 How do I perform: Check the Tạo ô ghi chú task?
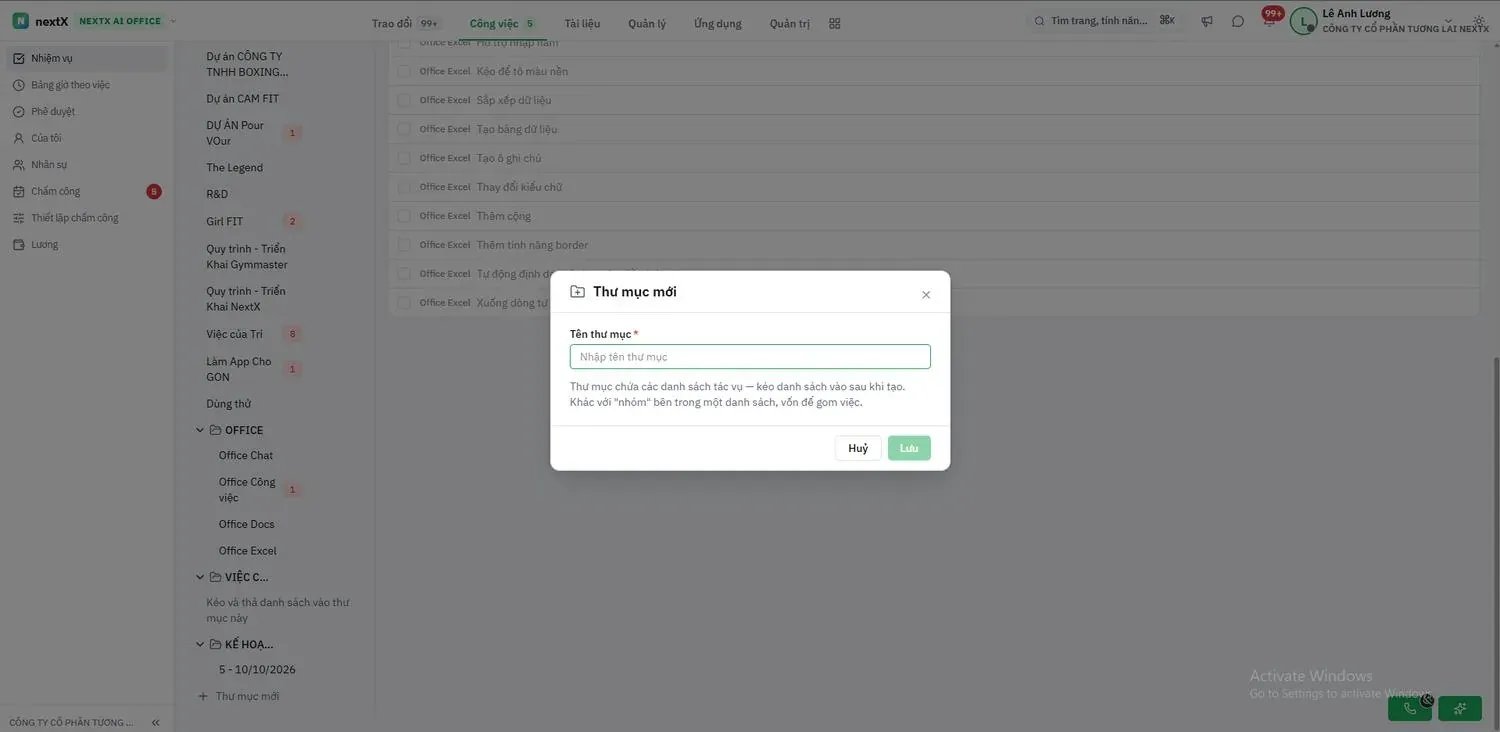coord(404,158)
